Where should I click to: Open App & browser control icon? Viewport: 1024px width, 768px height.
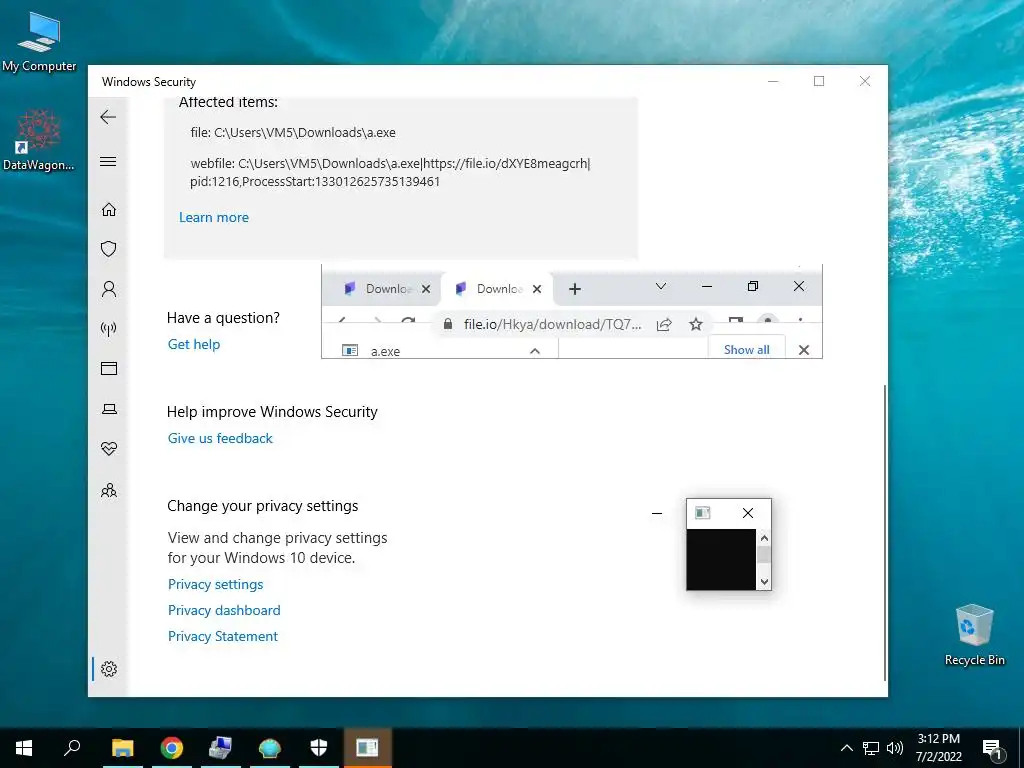[108, 369]
